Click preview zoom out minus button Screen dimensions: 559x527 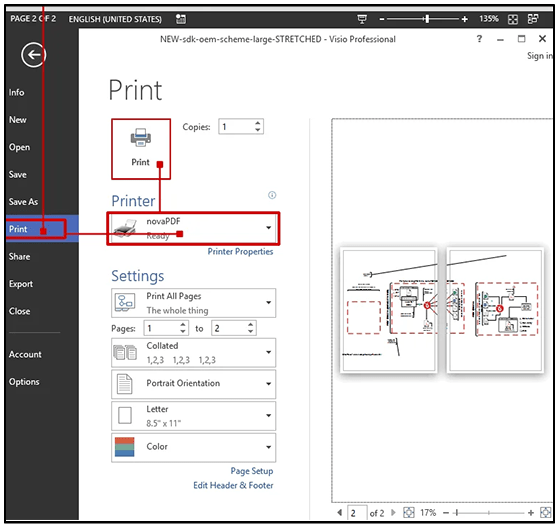click(446, 513)
